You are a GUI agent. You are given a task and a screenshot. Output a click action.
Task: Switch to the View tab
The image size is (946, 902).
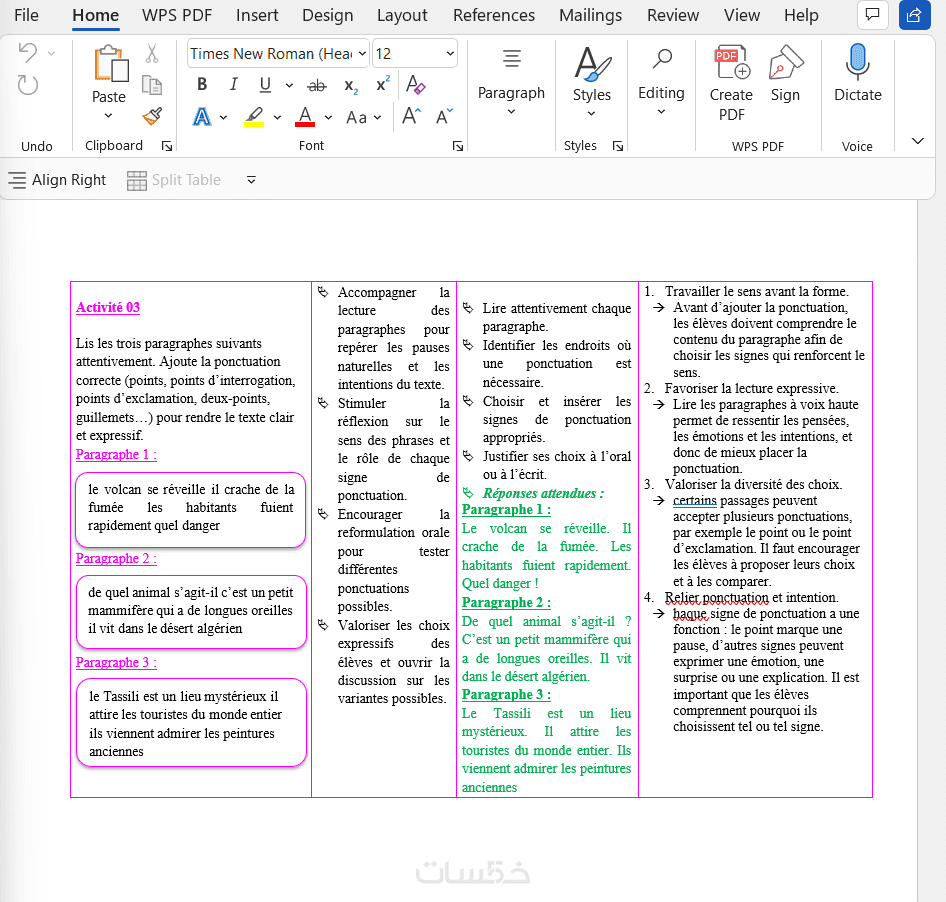click(x=741, y=15)
